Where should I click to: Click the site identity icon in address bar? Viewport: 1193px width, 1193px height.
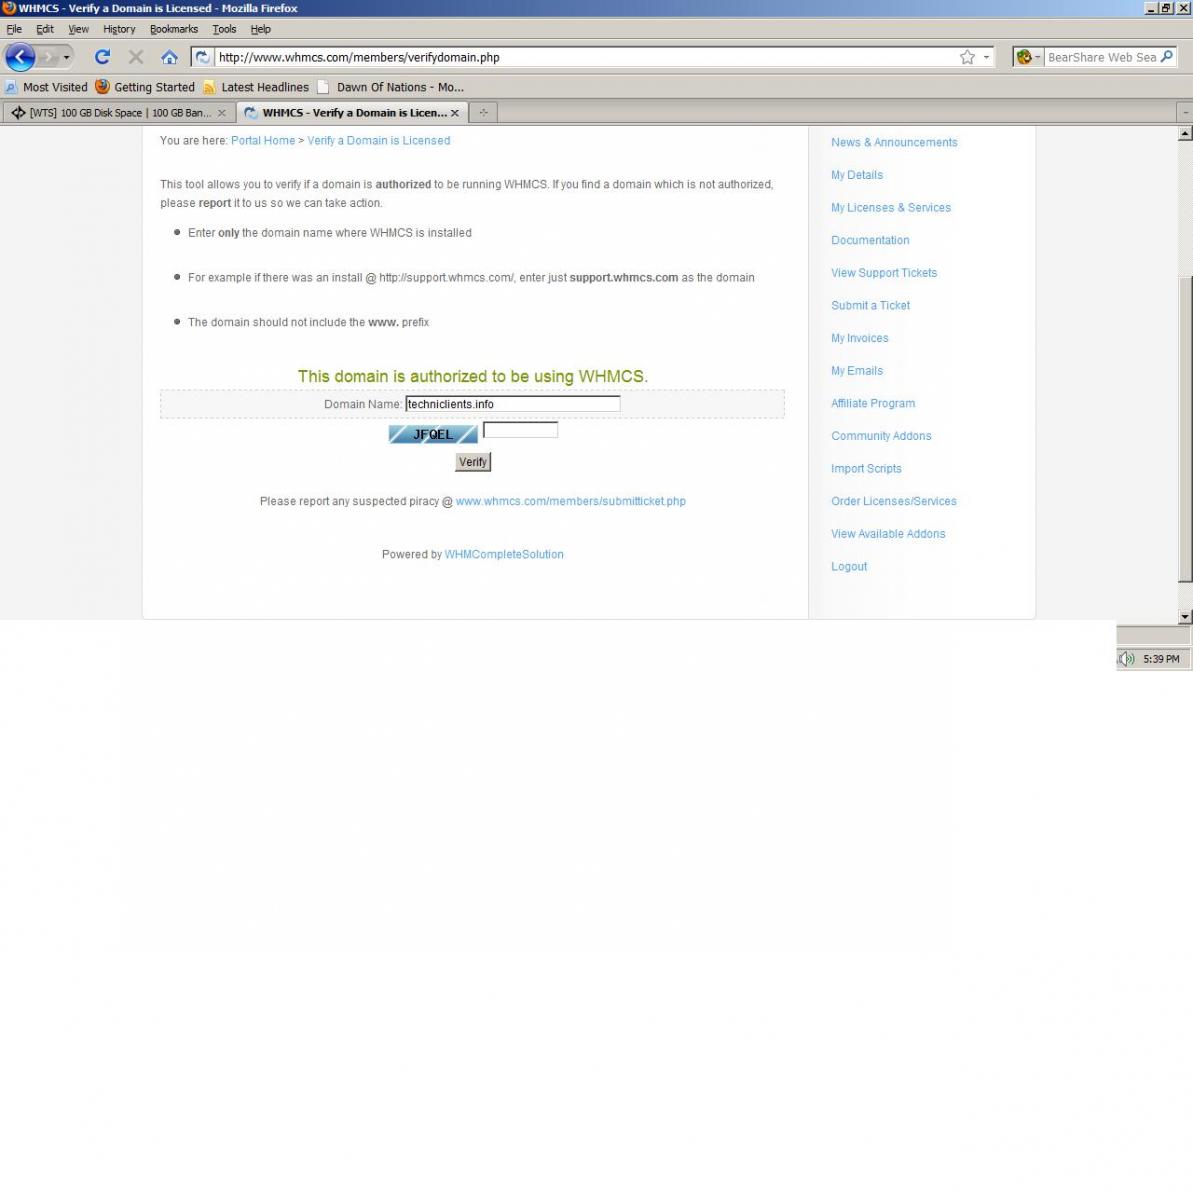pyautogui.click(x=202, y=57)
